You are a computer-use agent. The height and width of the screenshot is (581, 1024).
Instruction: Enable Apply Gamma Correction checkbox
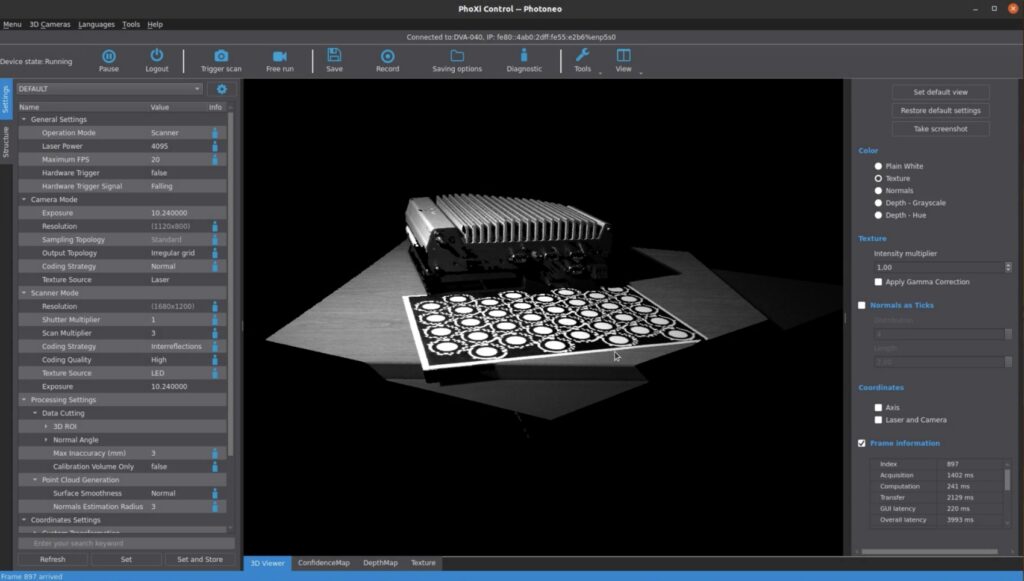[x=879, y=282]
